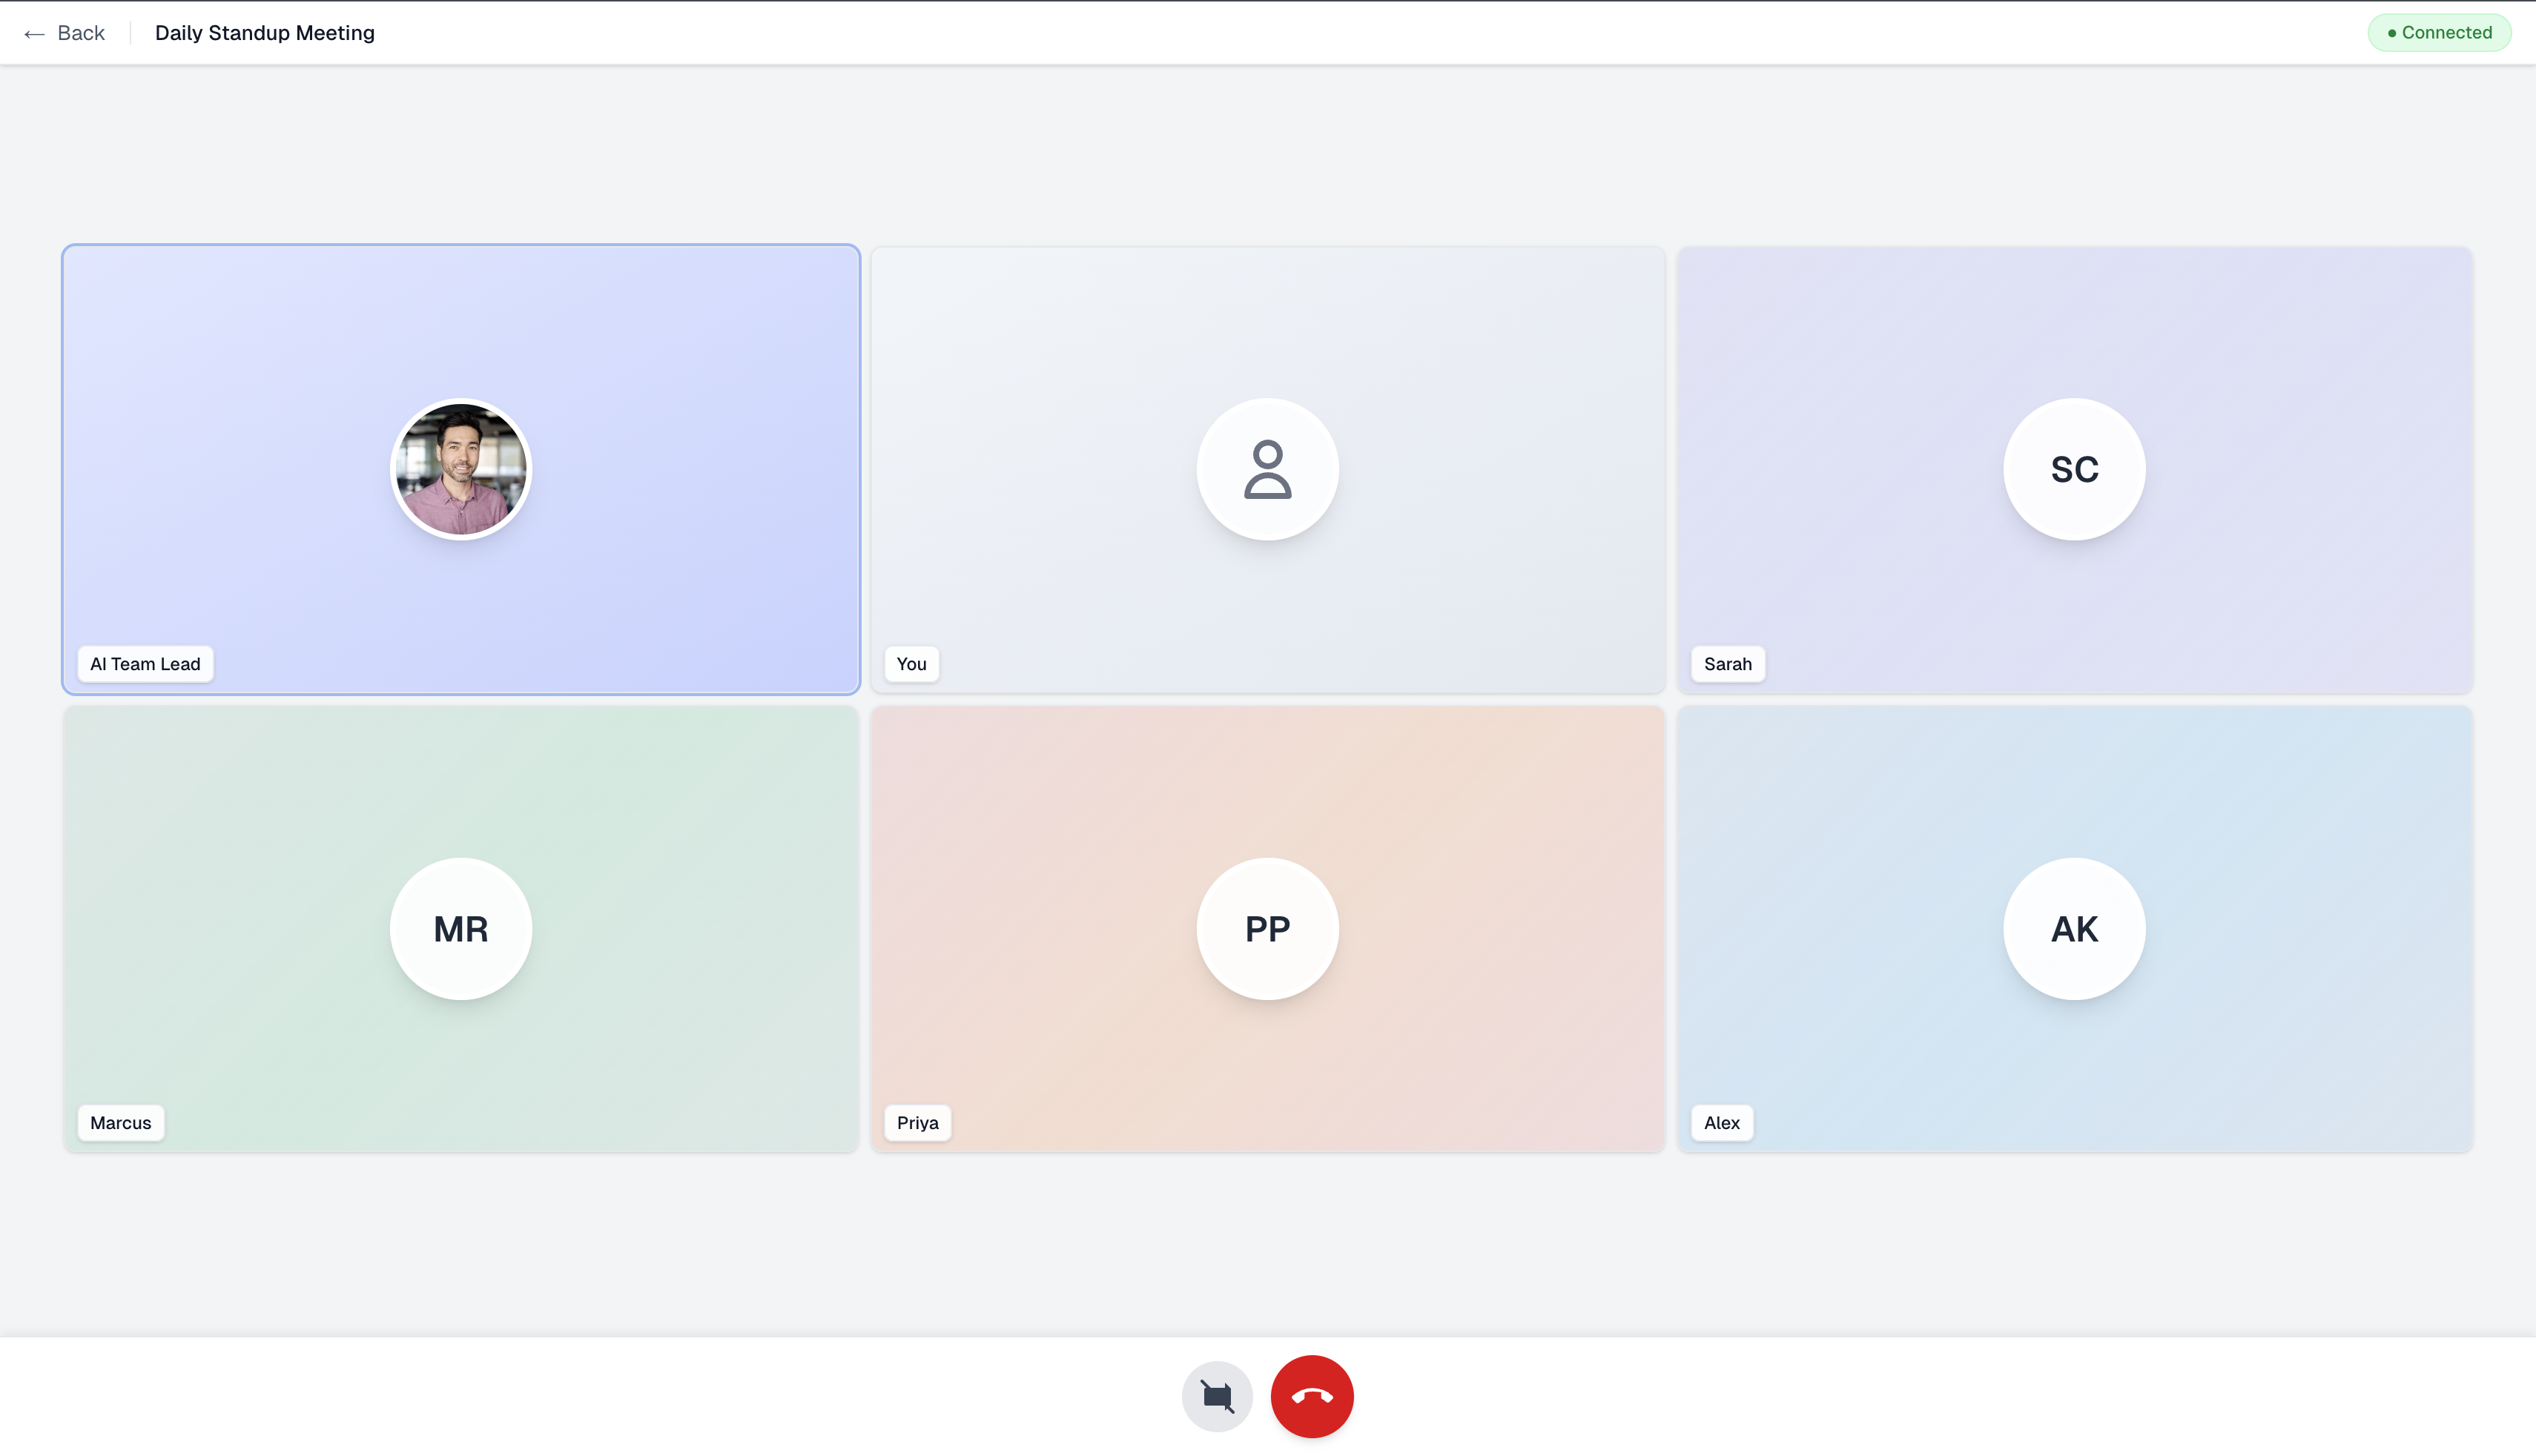Viewport: 2536px width, 1456px height.
Task: Click the MR initials avatar
Action: tap(460, 928)
